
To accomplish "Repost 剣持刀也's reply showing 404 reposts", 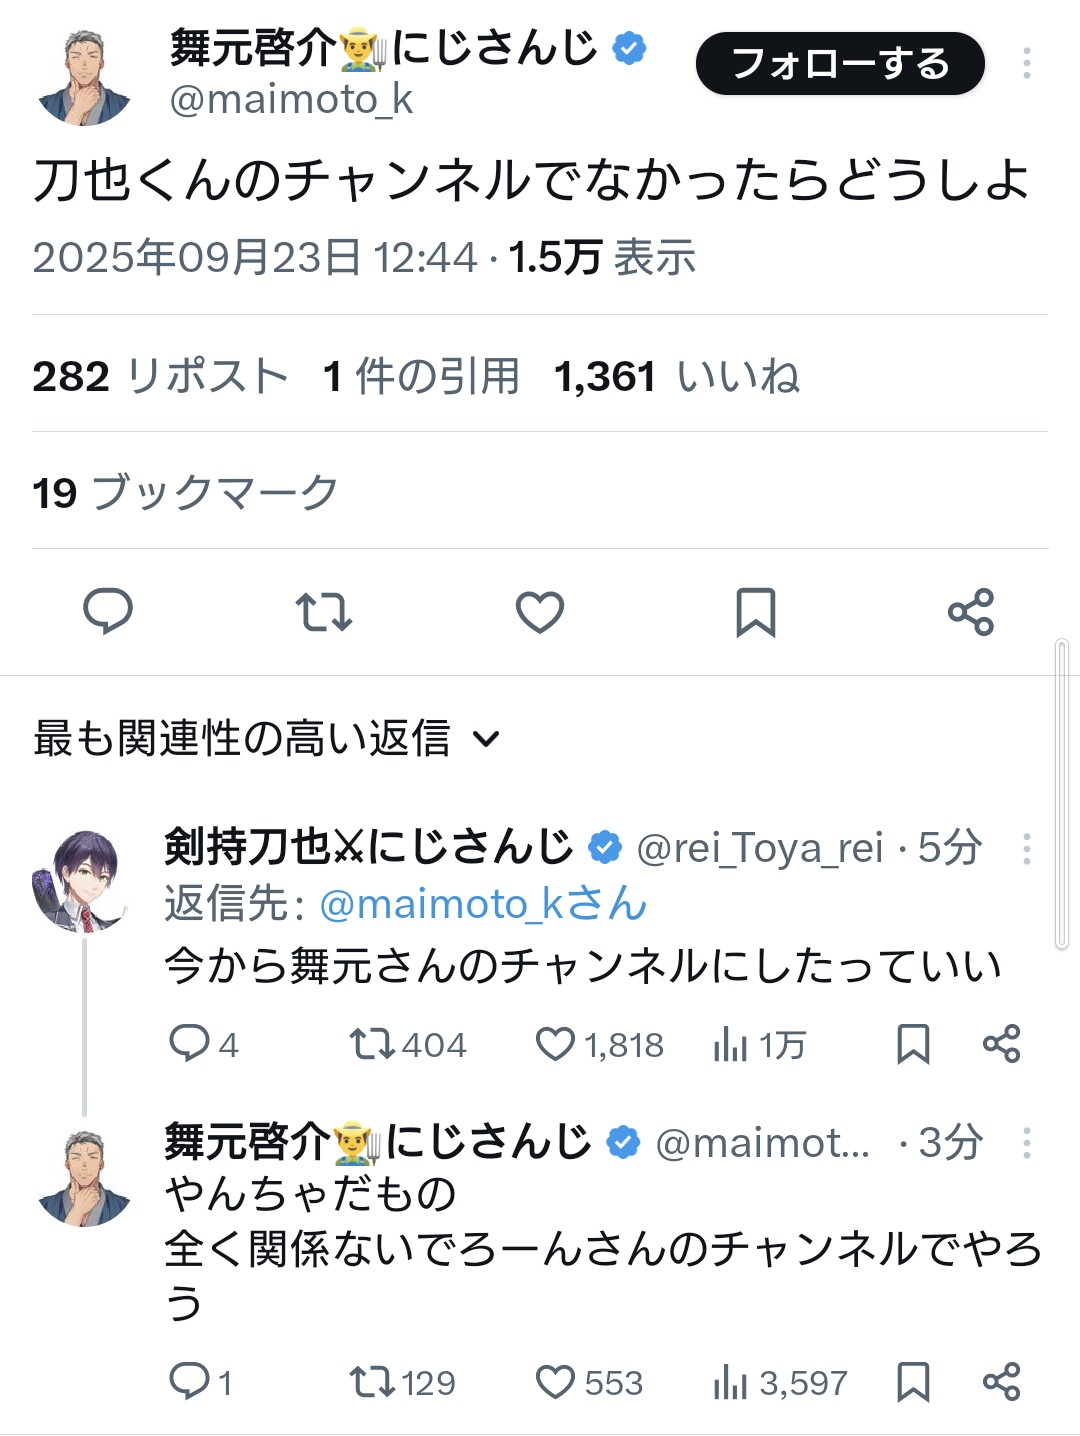I will [371, 1044].
